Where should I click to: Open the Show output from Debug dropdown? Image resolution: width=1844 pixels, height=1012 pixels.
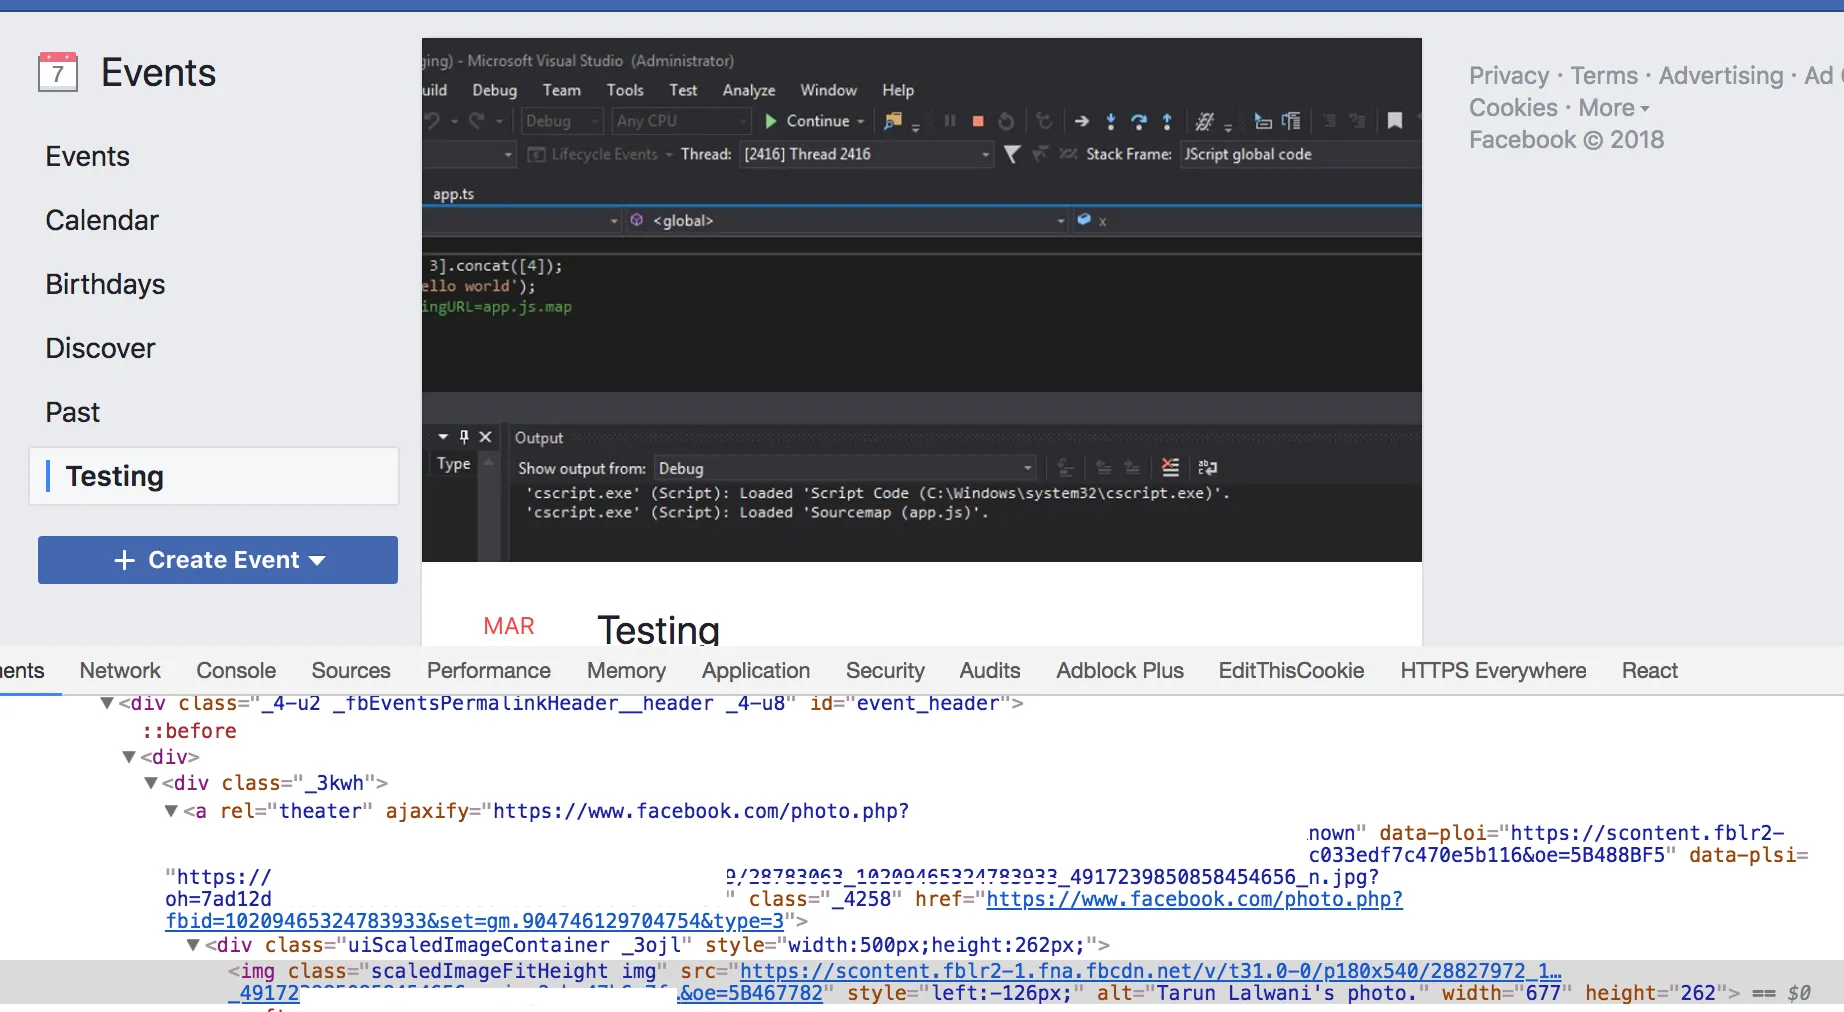(x=845, y=468)
